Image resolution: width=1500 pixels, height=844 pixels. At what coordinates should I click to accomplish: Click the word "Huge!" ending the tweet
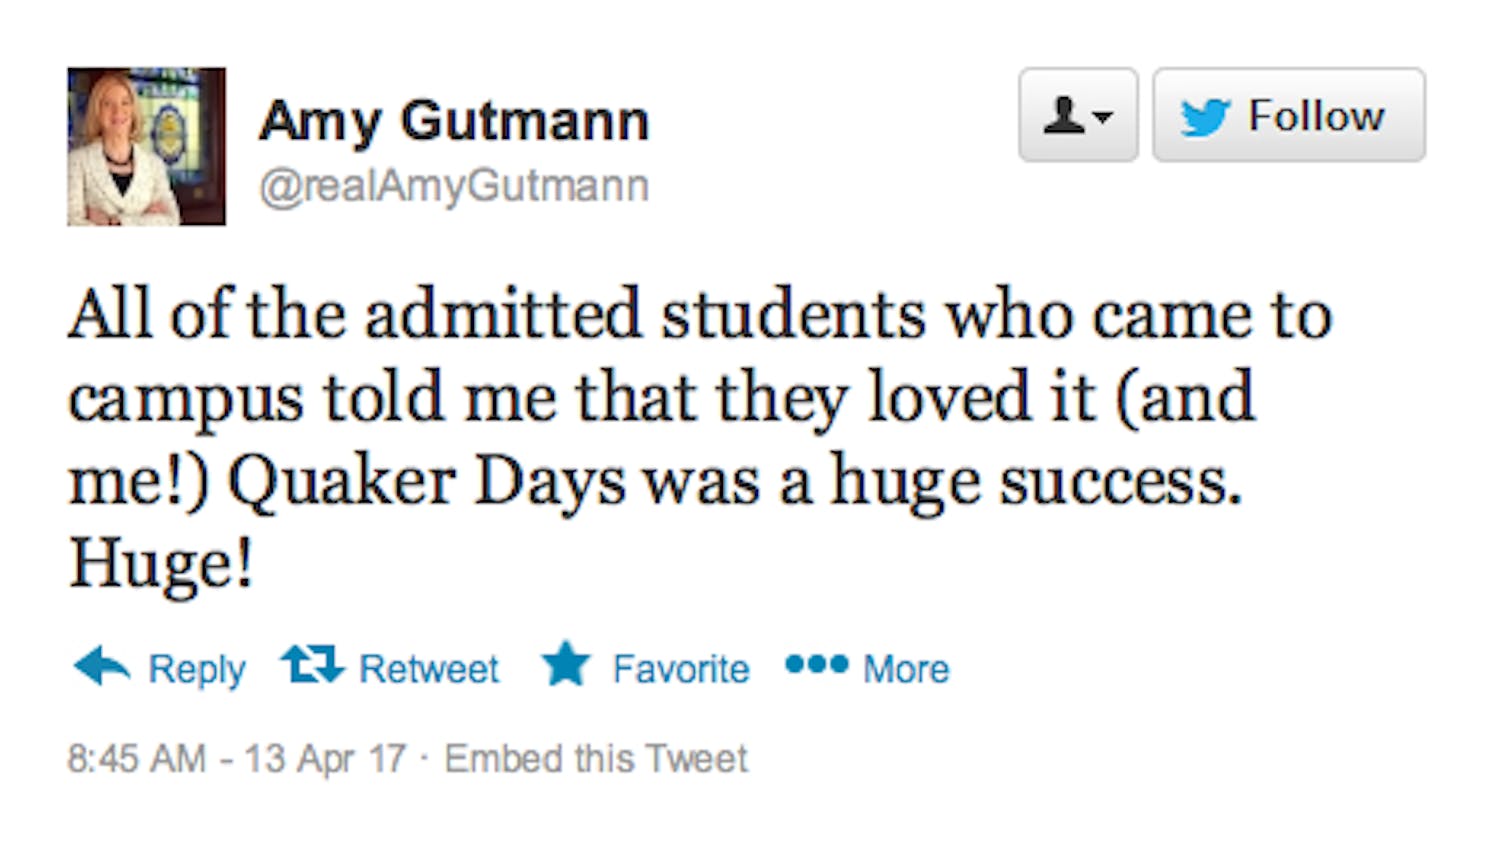point(161,563)
